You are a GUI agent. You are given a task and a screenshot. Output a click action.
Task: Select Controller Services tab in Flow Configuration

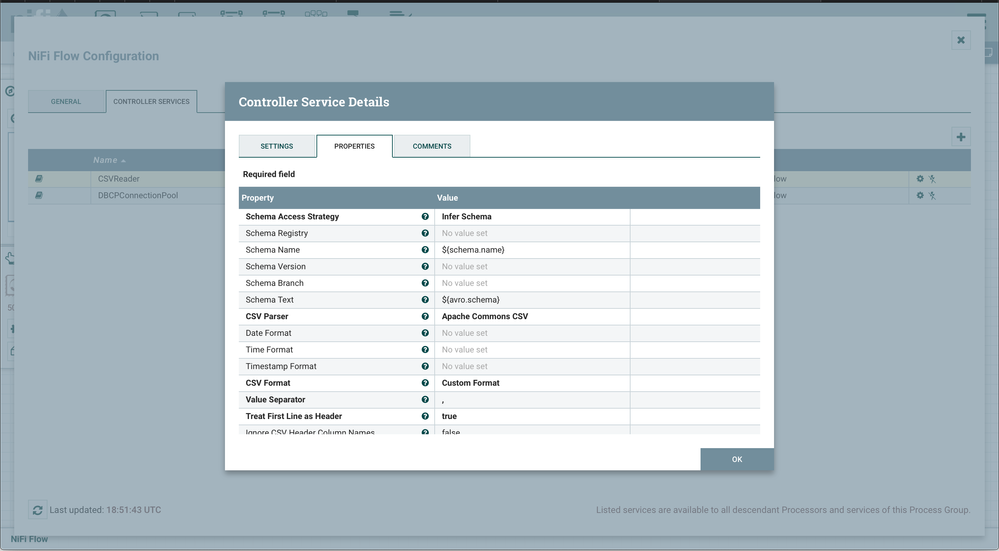coord(152,101)
